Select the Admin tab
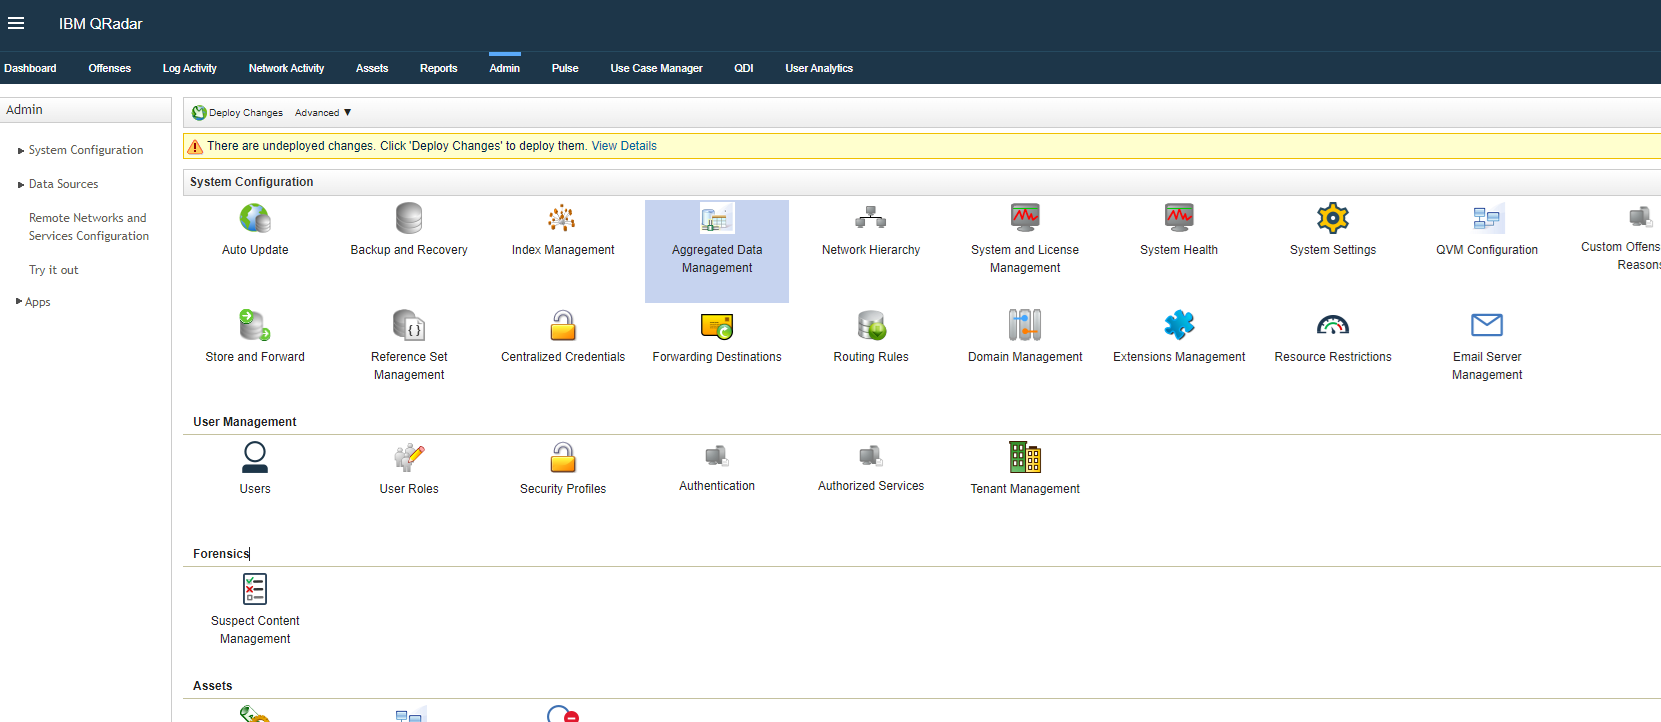Viewport: 1661px width, 722px height. click(505, 68)
